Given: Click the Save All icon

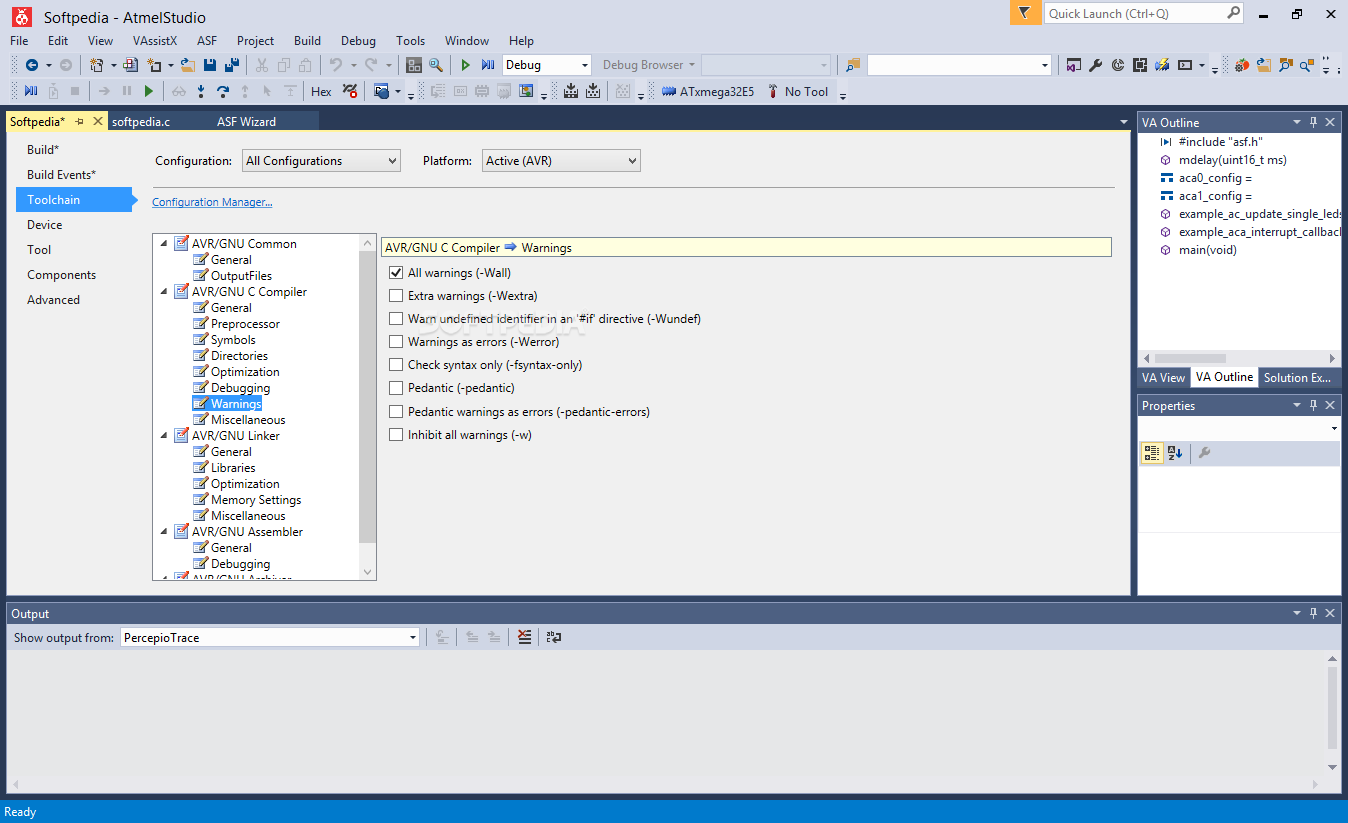Looking at the screenshot, I should pyautogui.click(x=232, y=65).
